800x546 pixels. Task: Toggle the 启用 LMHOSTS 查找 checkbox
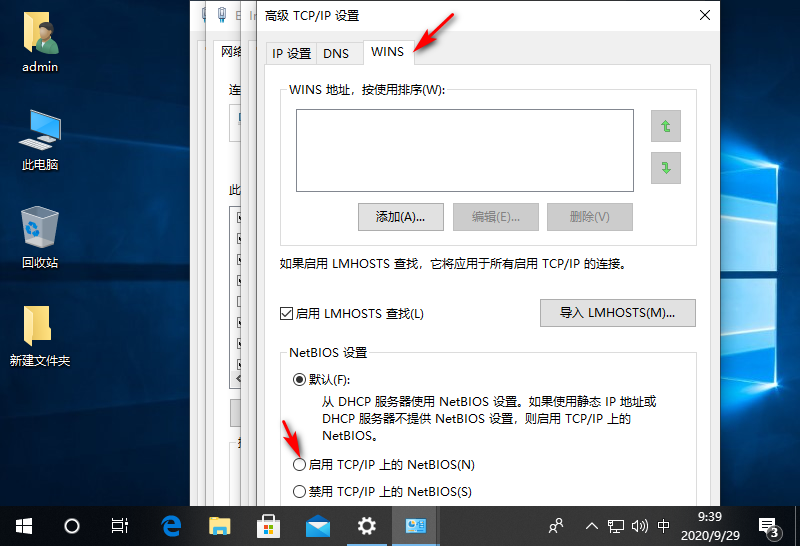(286, 314)
